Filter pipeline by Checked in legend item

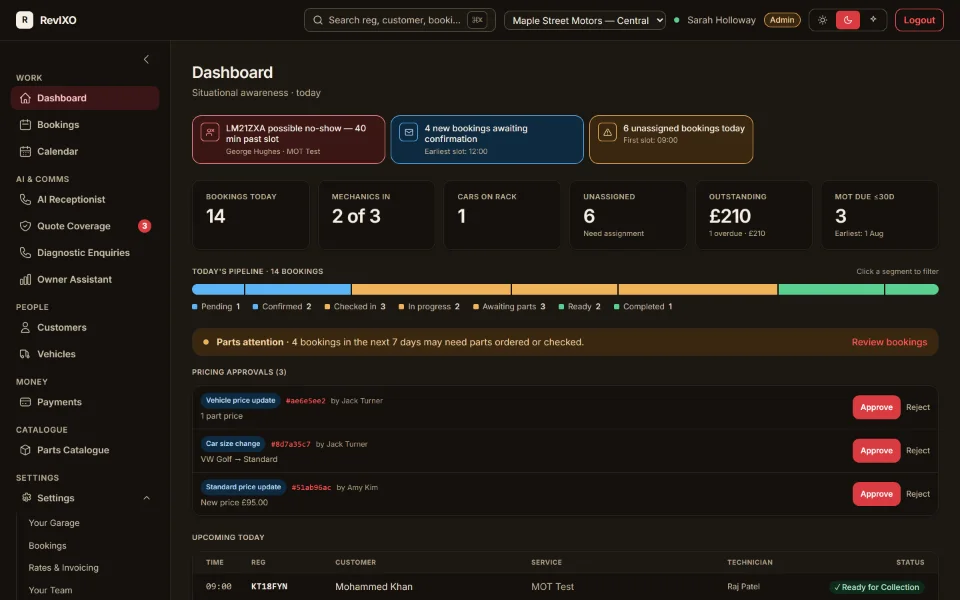pyautogui.click(x=355, y=307)
